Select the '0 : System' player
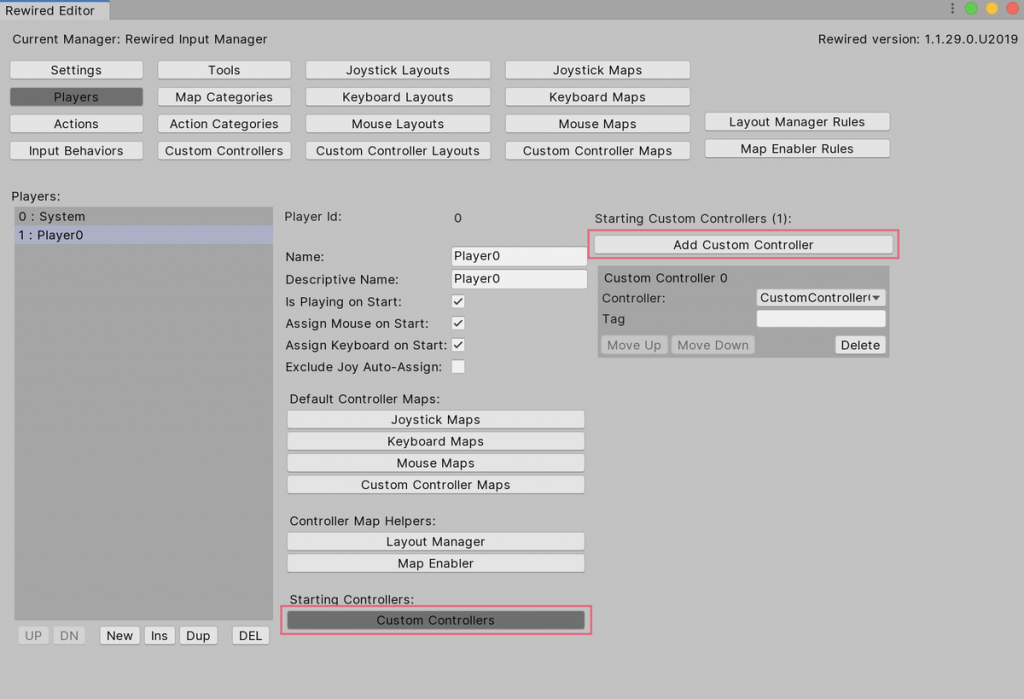 click(x=144, y=216)
